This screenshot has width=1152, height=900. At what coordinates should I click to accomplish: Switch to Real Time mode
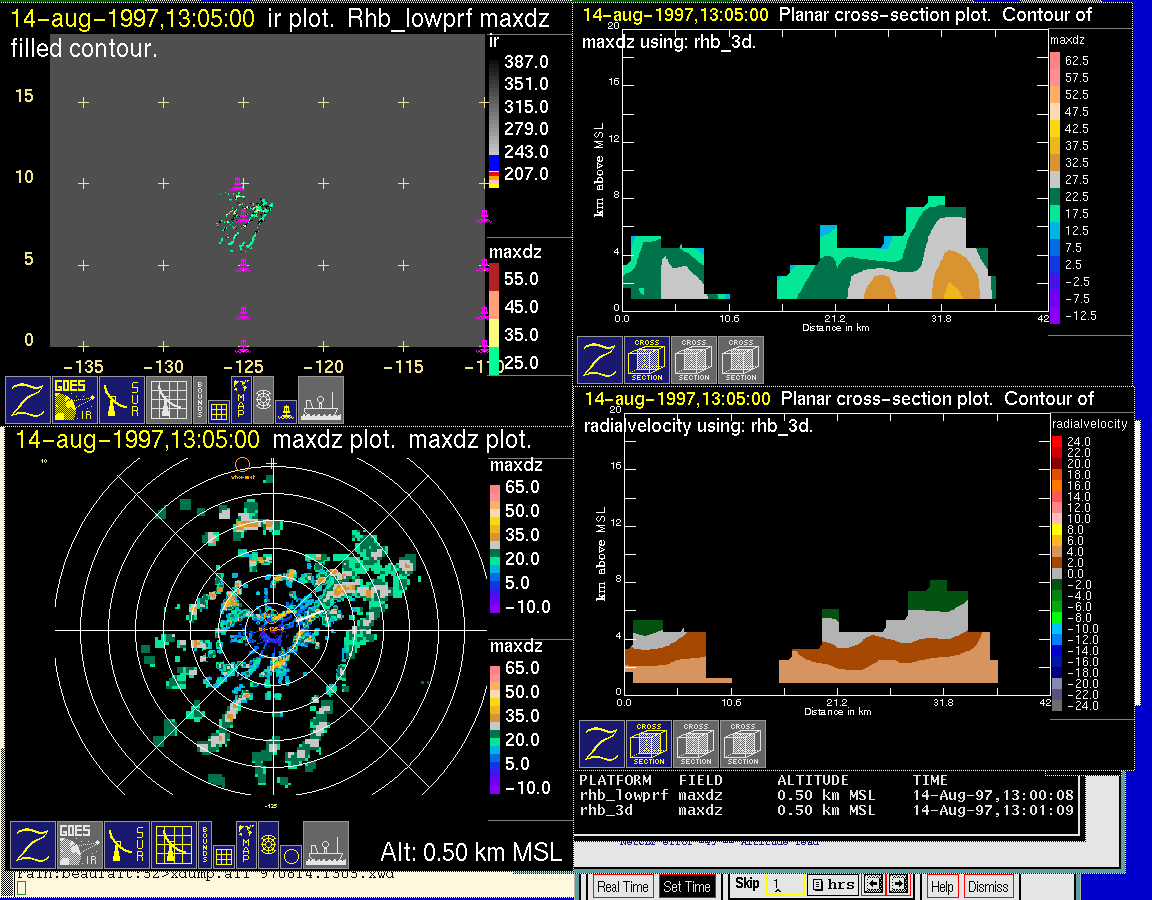point(622,886)
